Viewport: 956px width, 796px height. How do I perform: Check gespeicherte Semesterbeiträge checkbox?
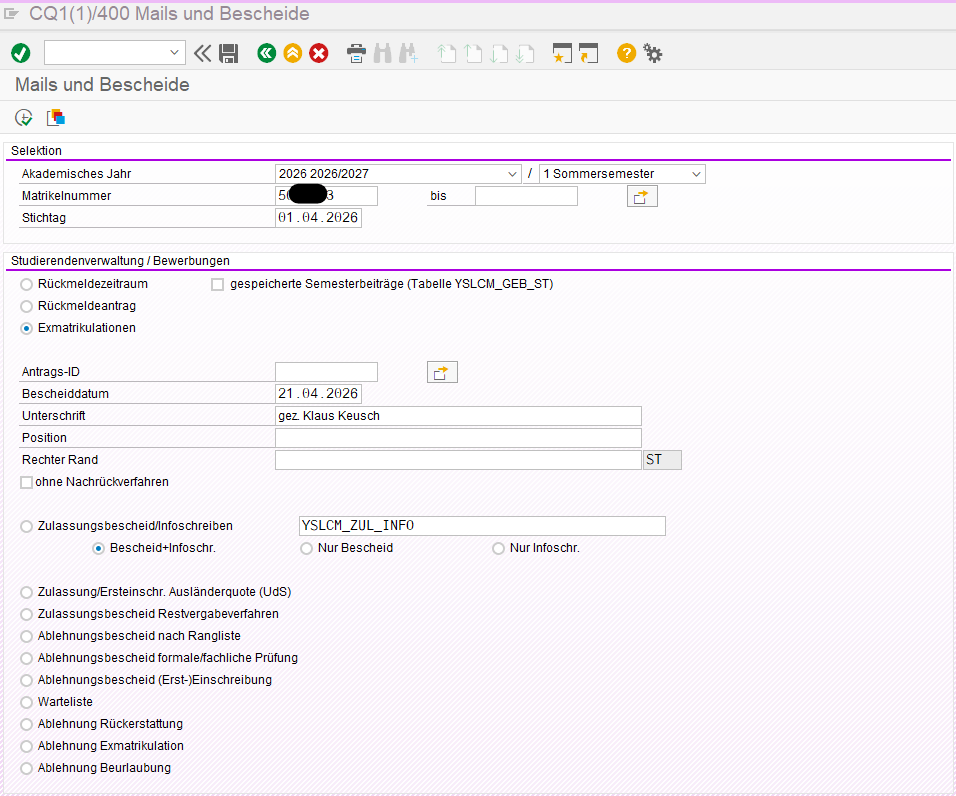pyautogui.click(x=217, y=285)
